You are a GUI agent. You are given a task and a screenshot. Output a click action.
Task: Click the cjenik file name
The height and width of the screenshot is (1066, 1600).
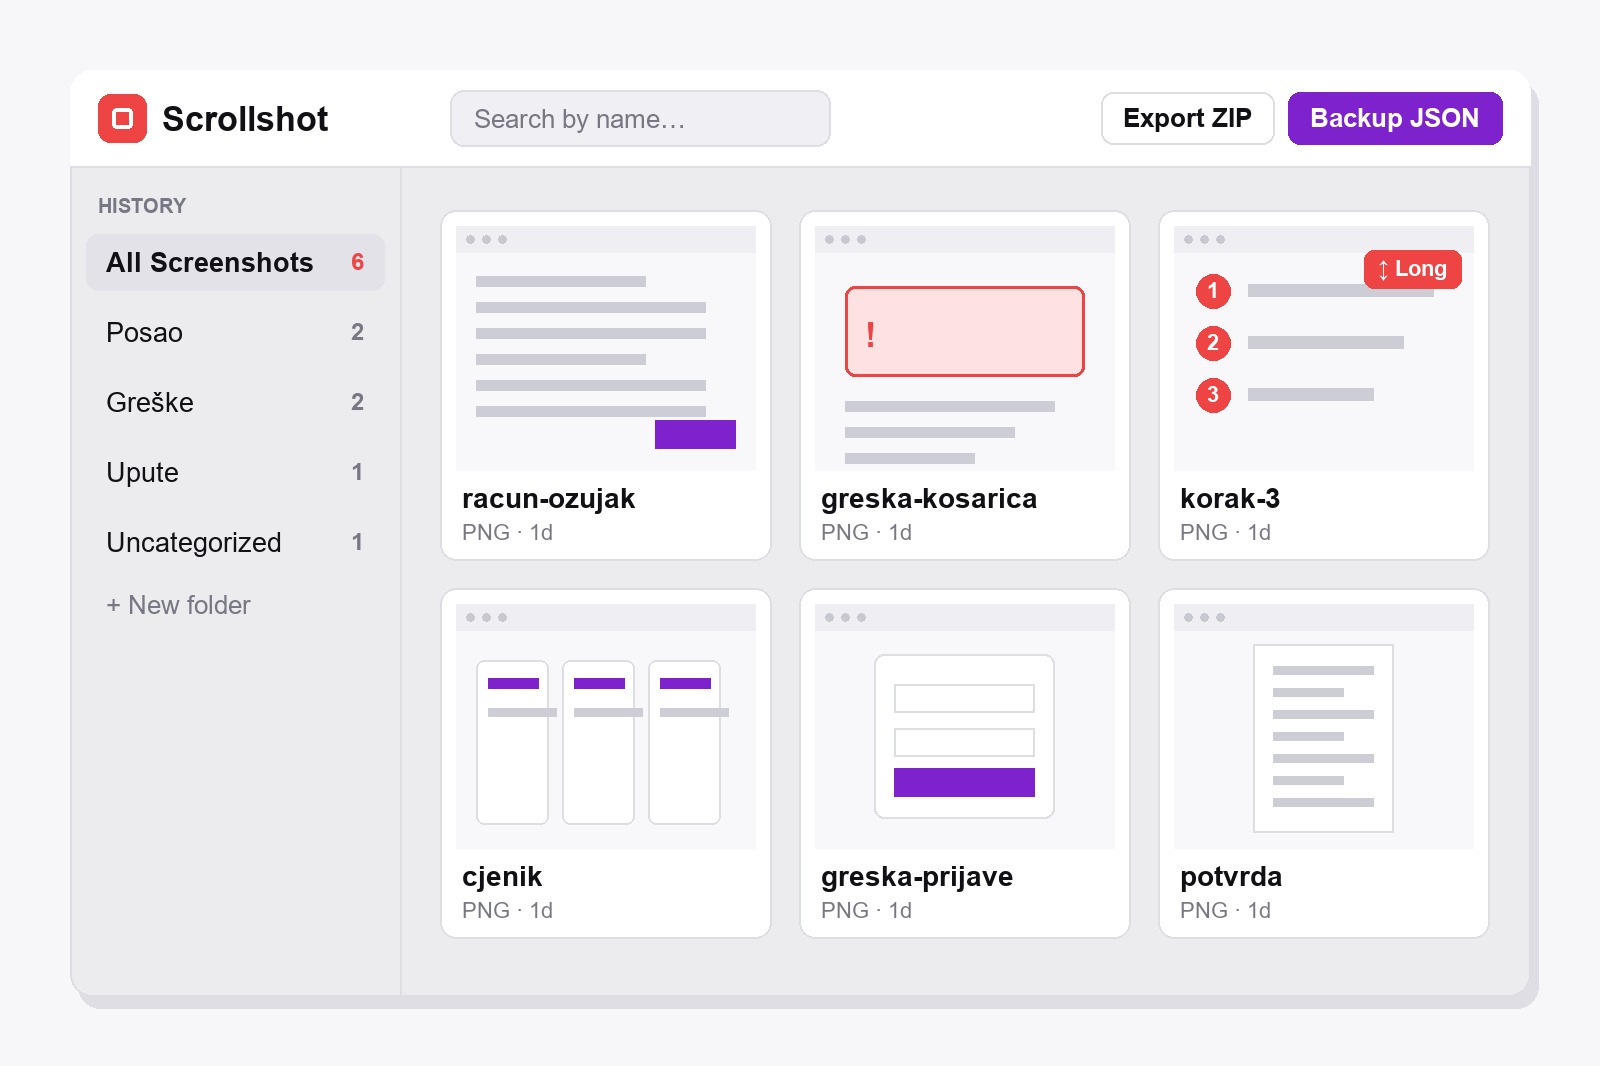click(x=502, y=877)
